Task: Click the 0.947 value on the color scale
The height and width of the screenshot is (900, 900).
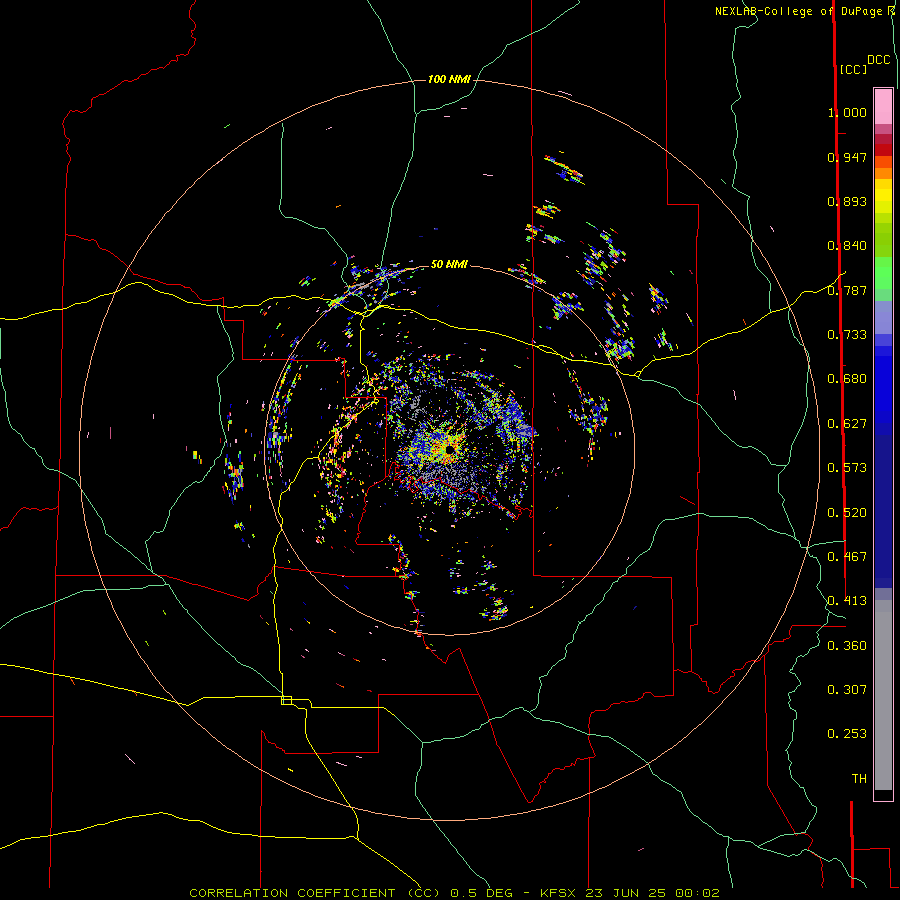Action: coord(847,157)
